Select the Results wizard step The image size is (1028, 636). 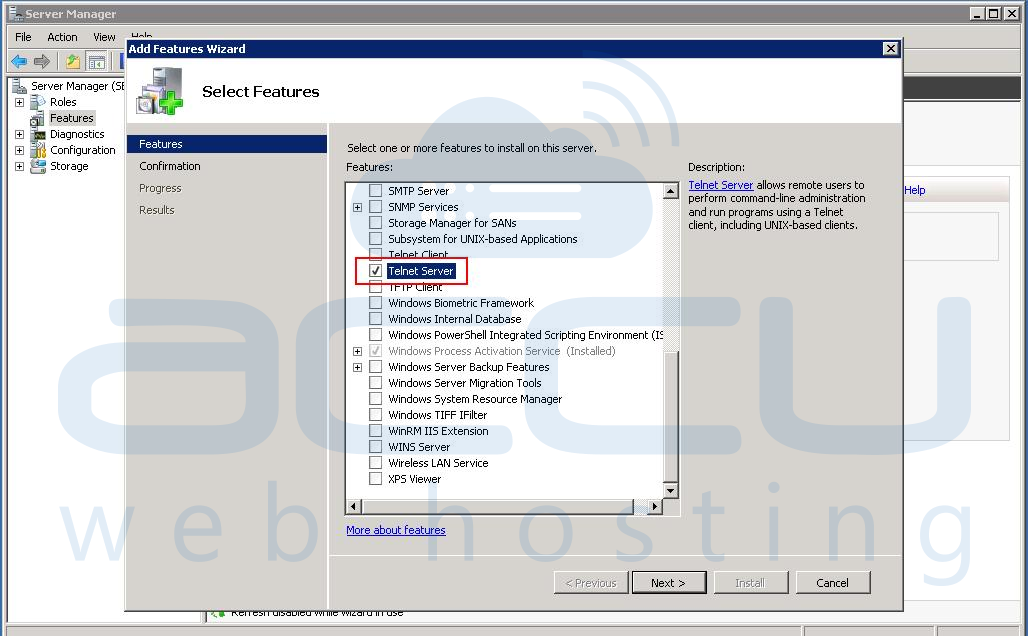[157, 210]
